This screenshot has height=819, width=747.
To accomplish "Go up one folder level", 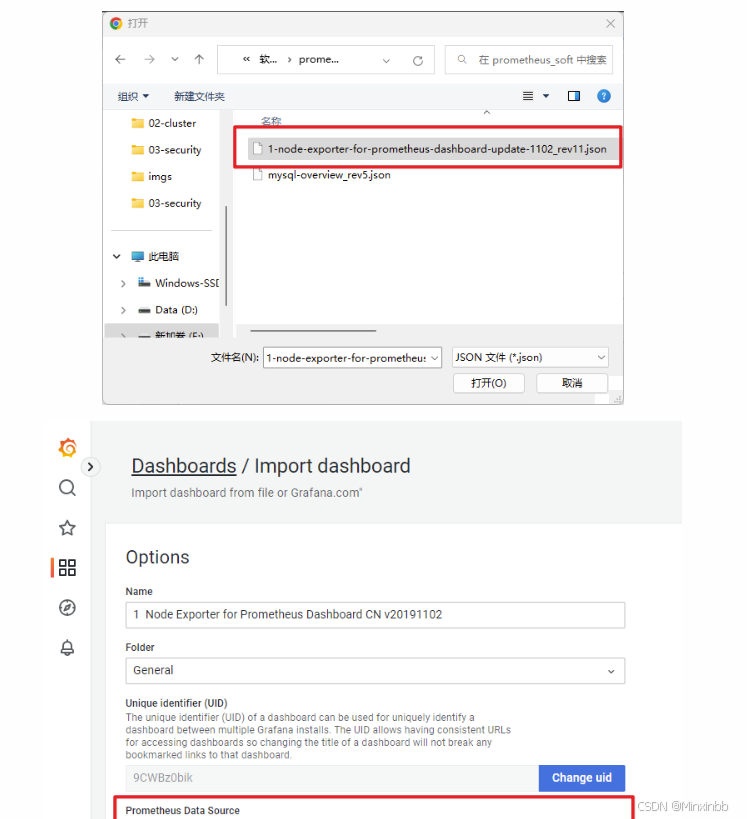I will [x=199, y=60].
